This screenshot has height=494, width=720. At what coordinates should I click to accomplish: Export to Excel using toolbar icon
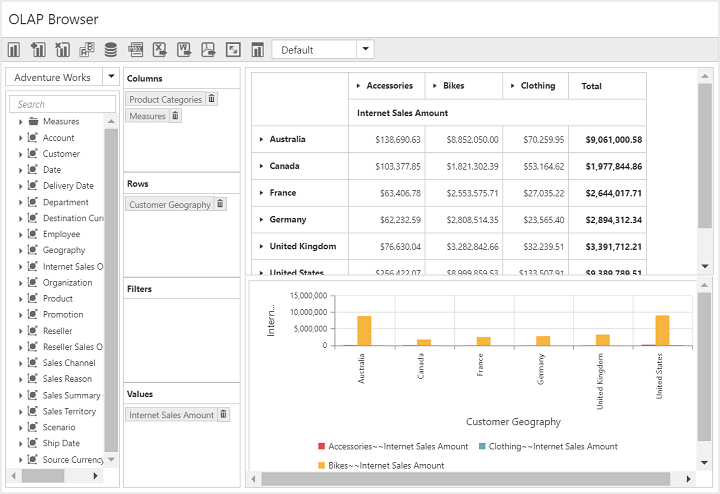pyautogui.click(x=160, y=50)
